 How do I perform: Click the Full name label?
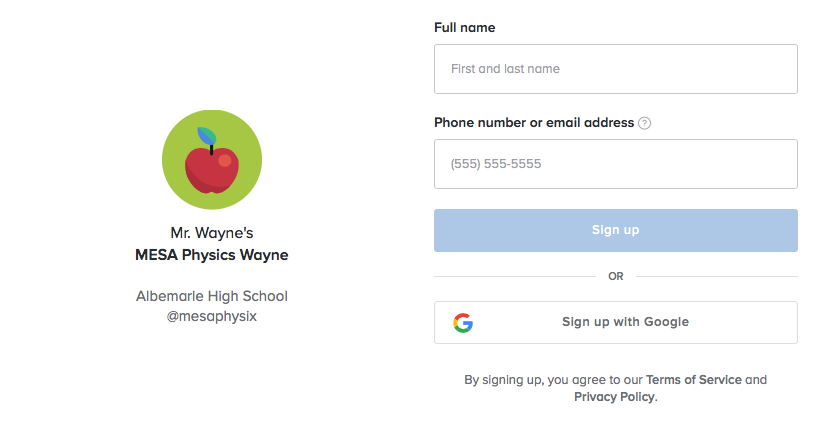tap(465, 28)
